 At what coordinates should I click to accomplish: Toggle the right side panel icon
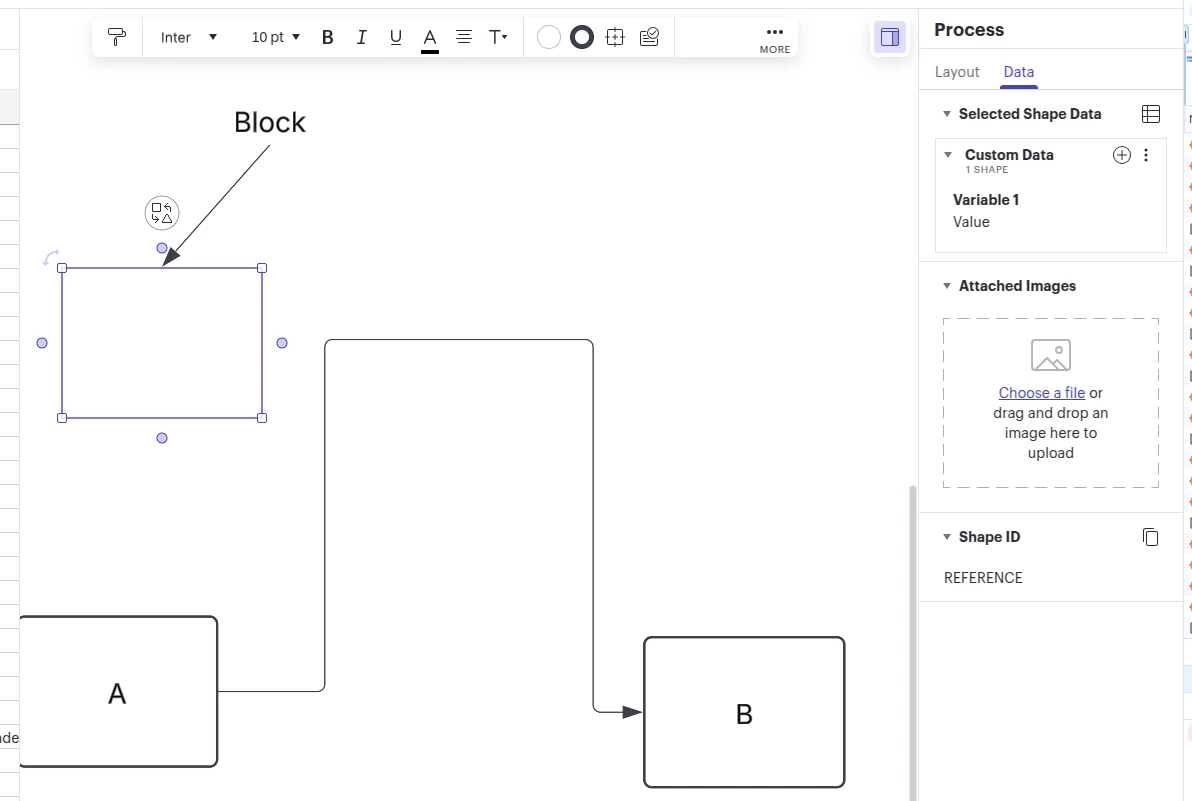889,36
